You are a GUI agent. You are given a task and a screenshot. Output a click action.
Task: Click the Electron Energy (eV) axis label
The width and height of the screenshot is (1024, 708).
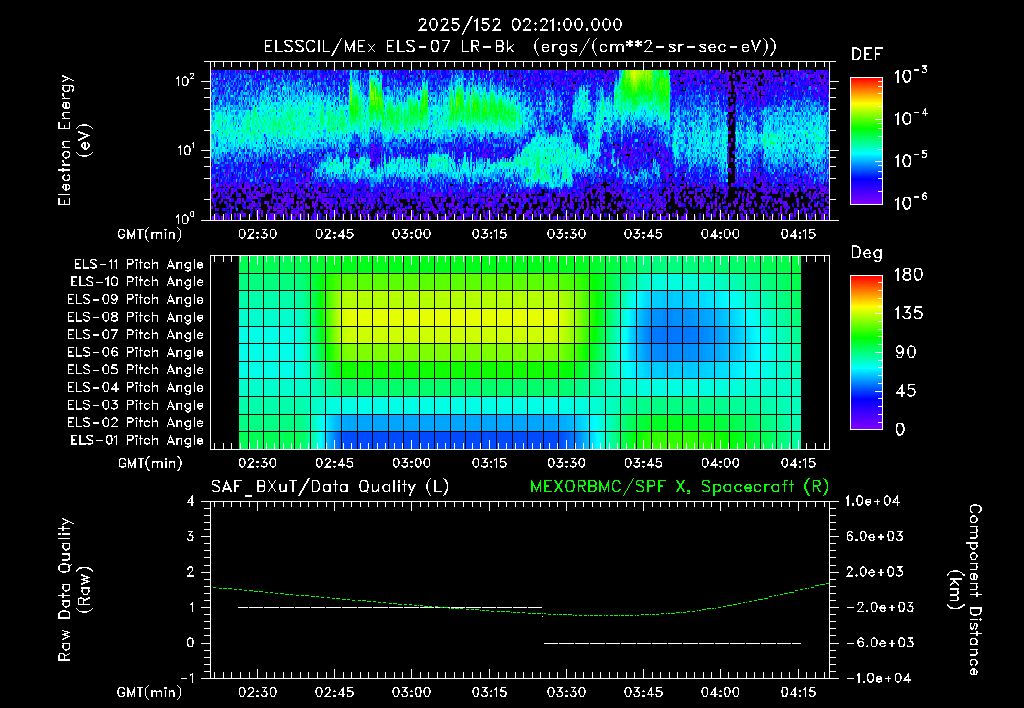pos(74,140)
